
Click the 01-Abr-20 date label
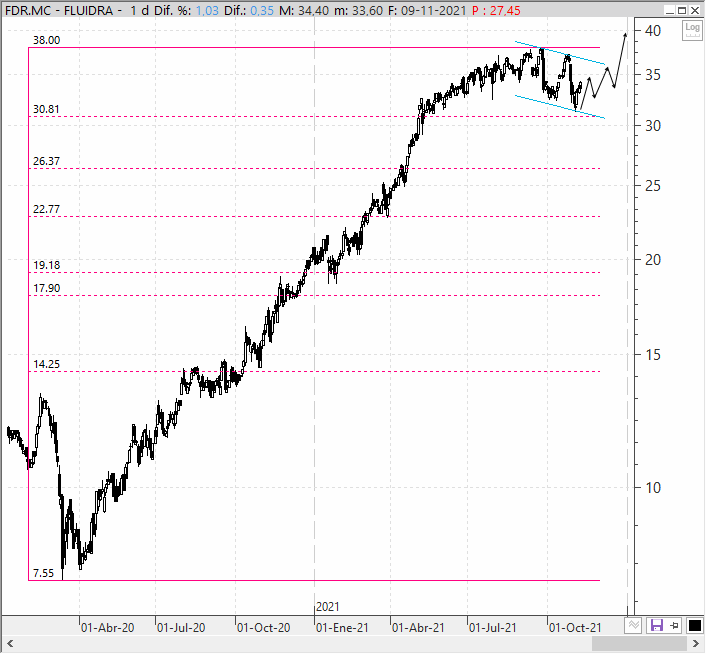pos(107,627)
